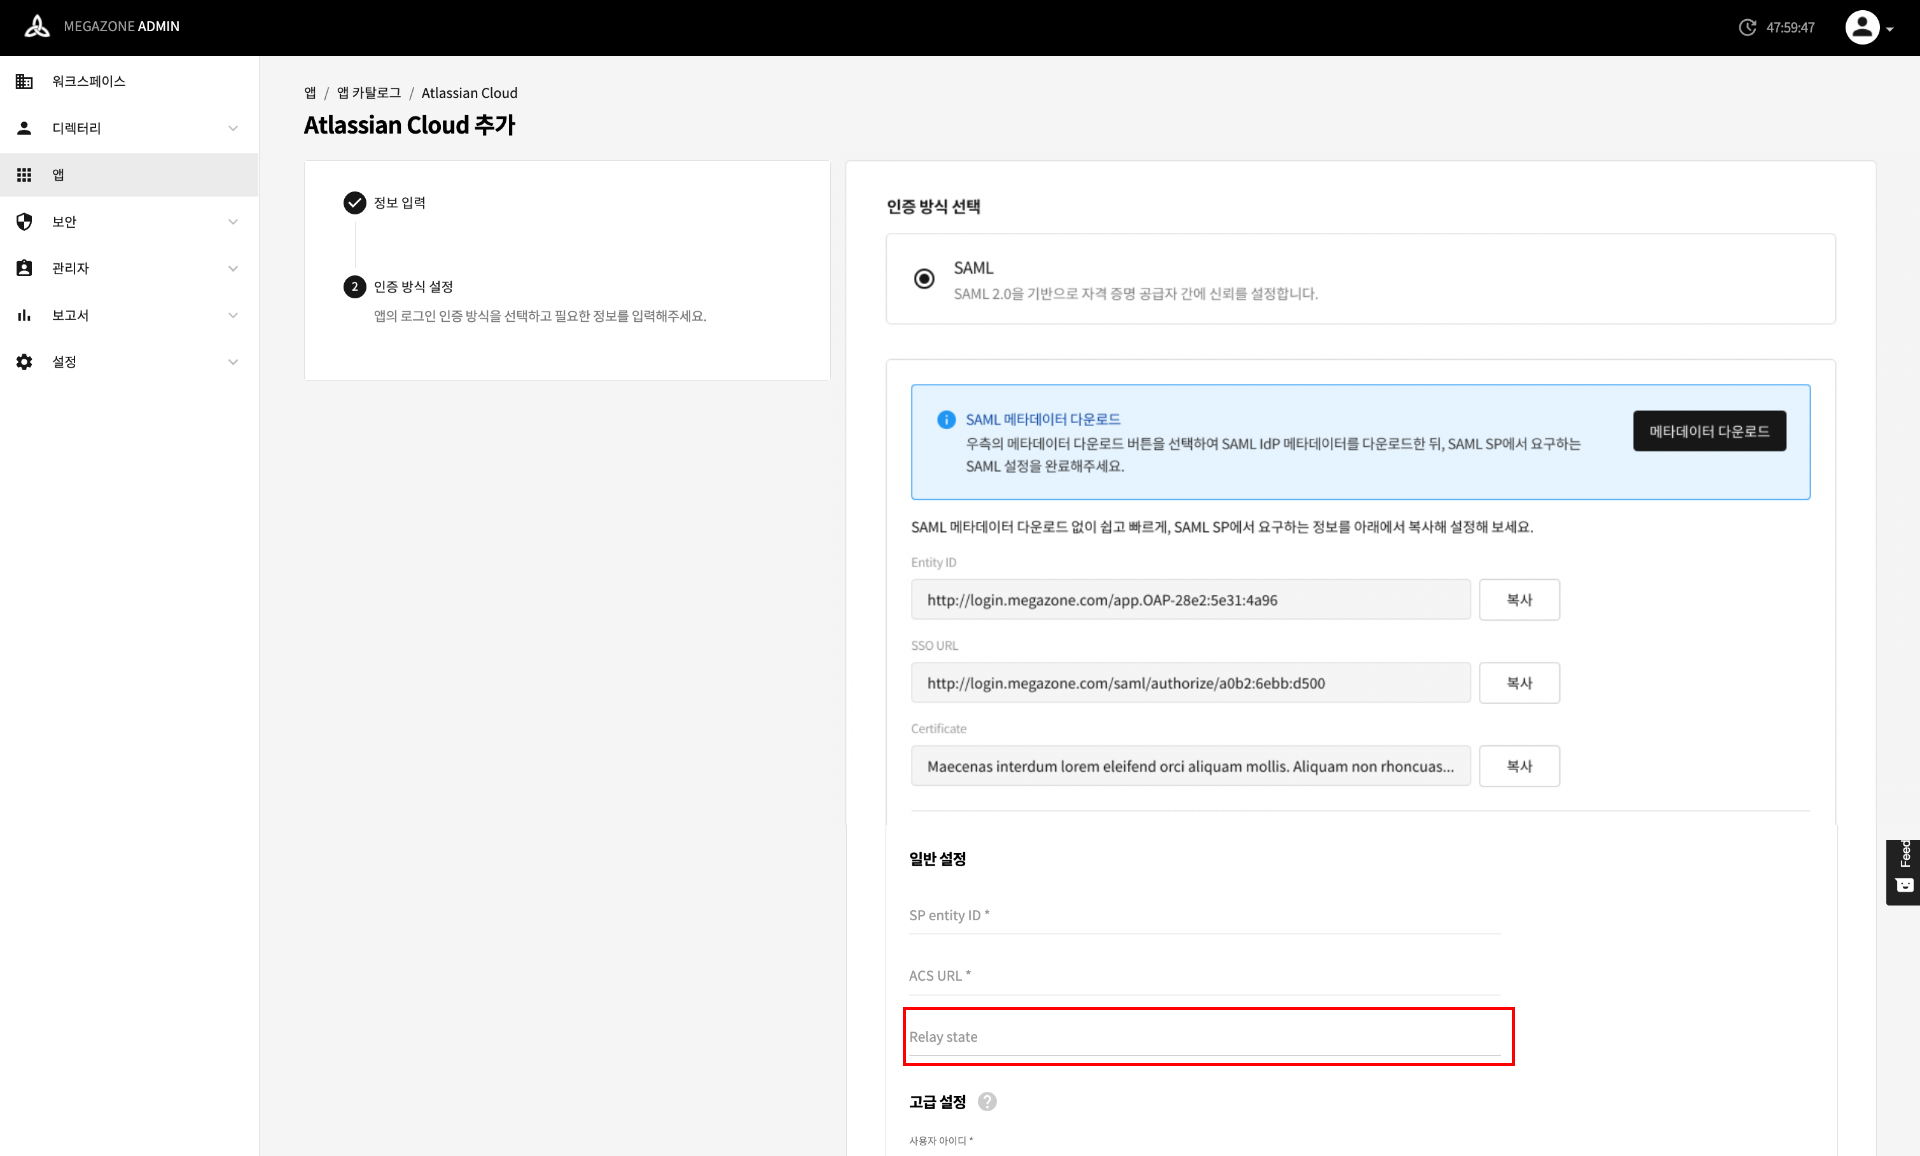
Task: Copy the SSO URL with 복사 button
Action: pos(1519,683)
